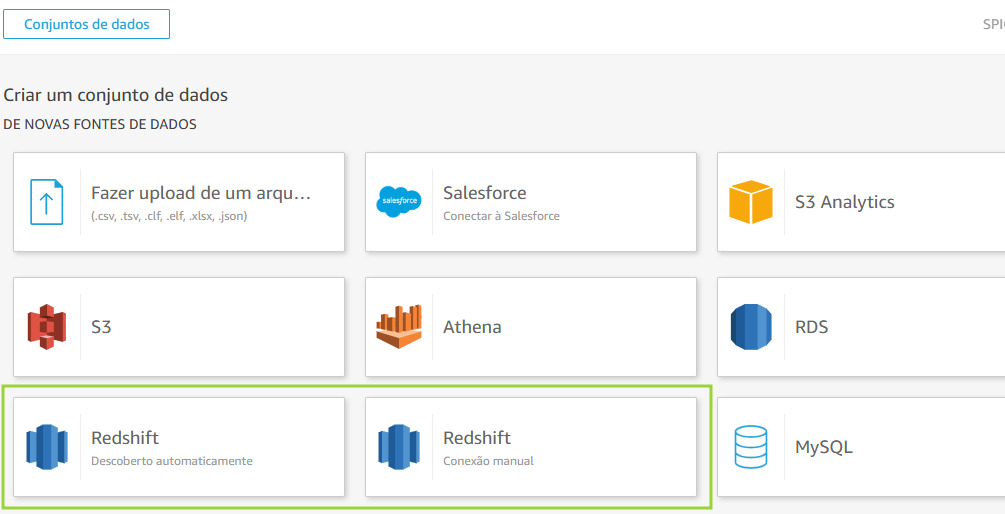
Task: Click the blue RDS database icon
Action: pyautogui.click(x=751, y=327)
